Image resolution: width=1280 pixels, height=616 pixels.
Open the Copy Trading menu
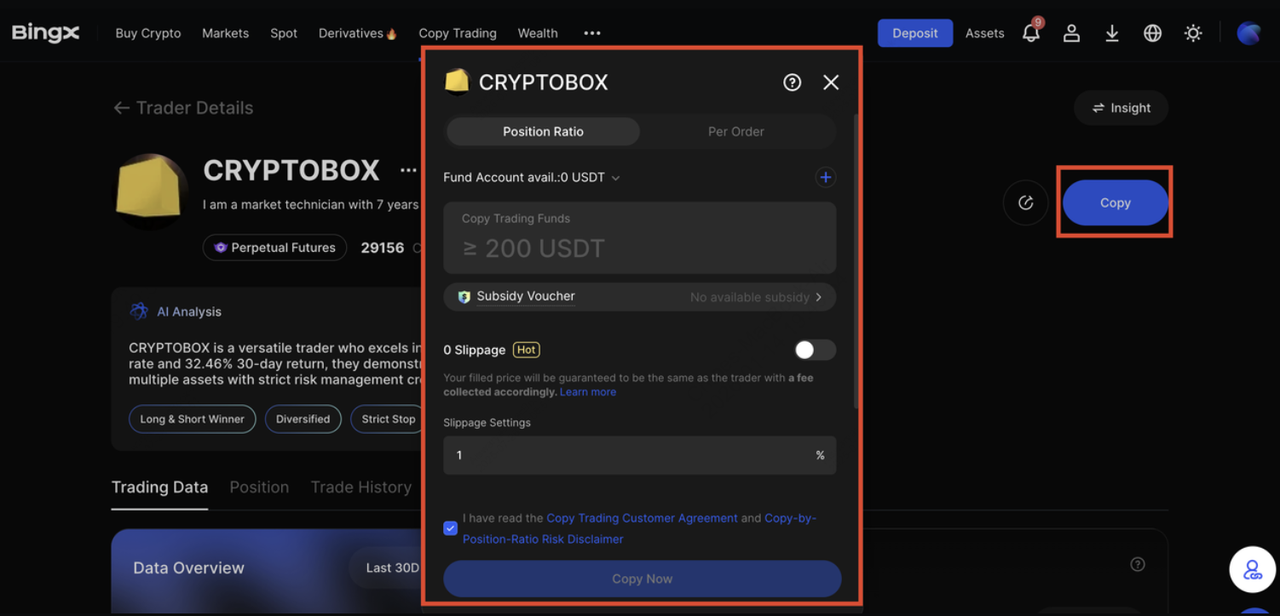click(x=457, y=33)
